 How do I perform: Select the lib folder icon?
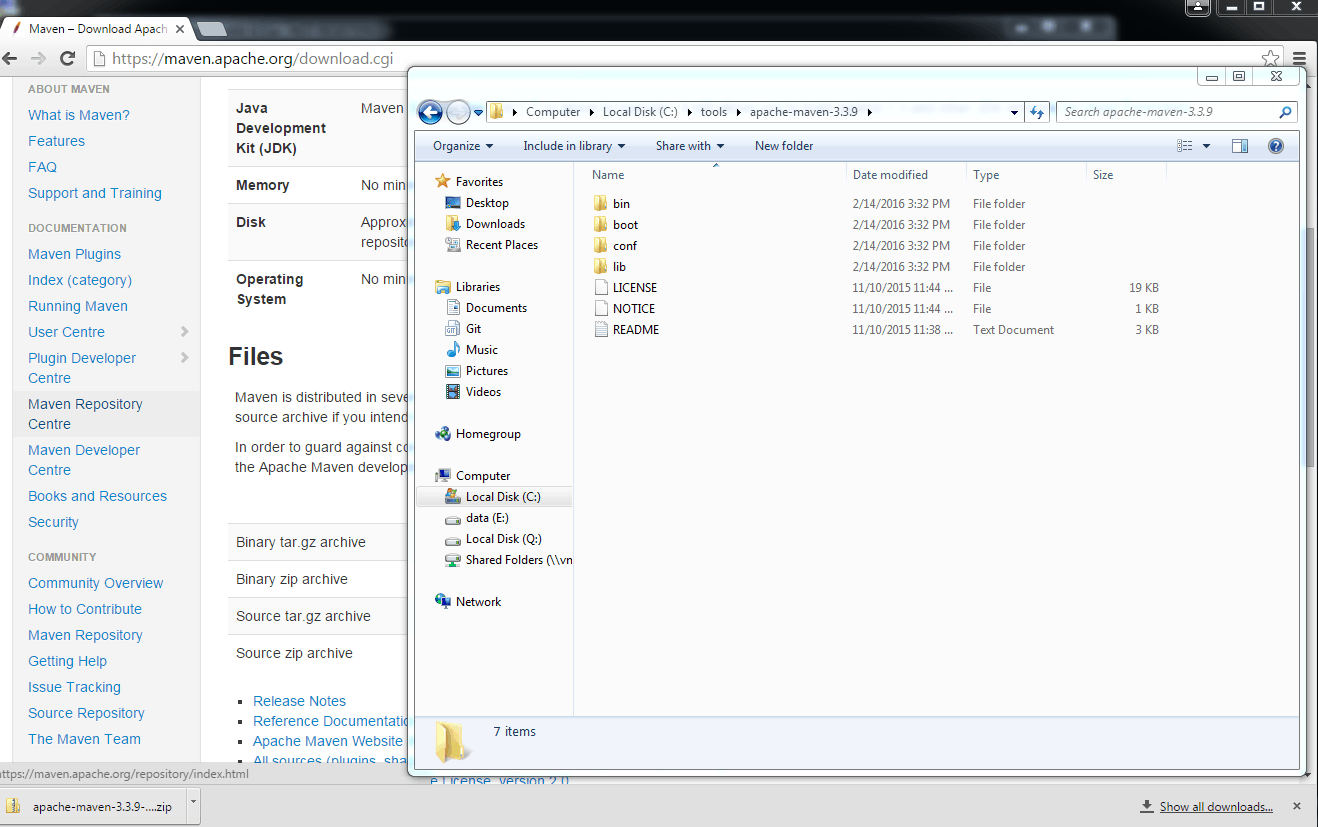(x=600, y=266)
